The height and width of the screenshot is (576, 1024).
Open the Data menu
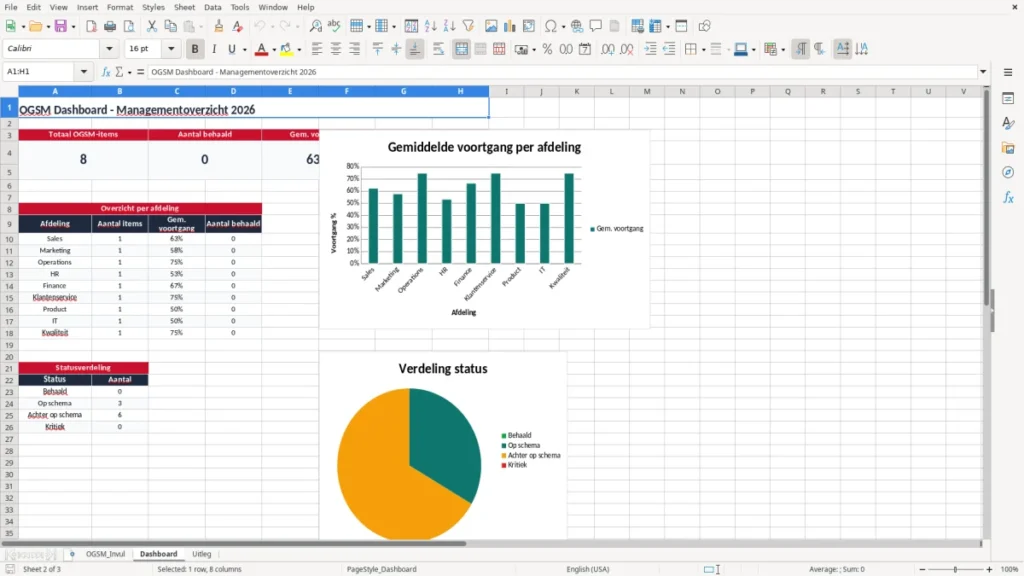pyautogui.click(x=213, y=7)
